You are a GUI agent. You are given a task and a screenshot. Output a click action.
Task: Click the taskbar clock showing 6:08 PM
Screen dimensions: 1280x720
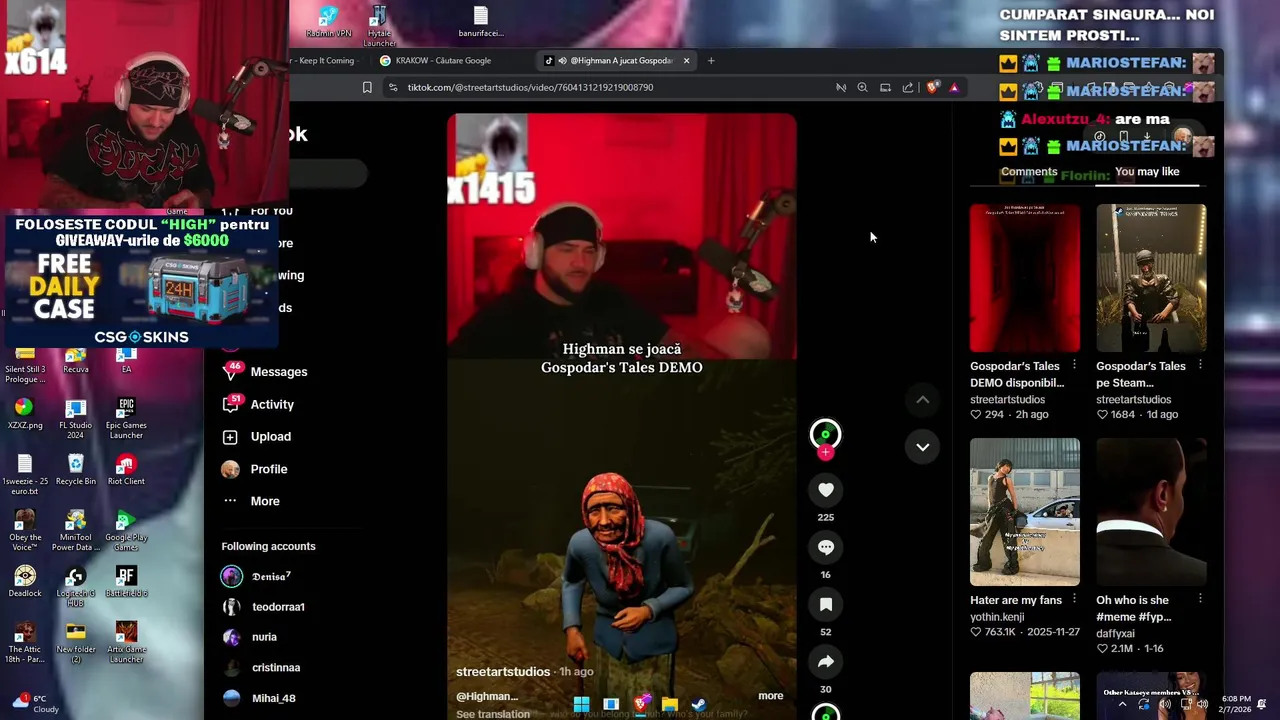click(x=1236, y=704)
